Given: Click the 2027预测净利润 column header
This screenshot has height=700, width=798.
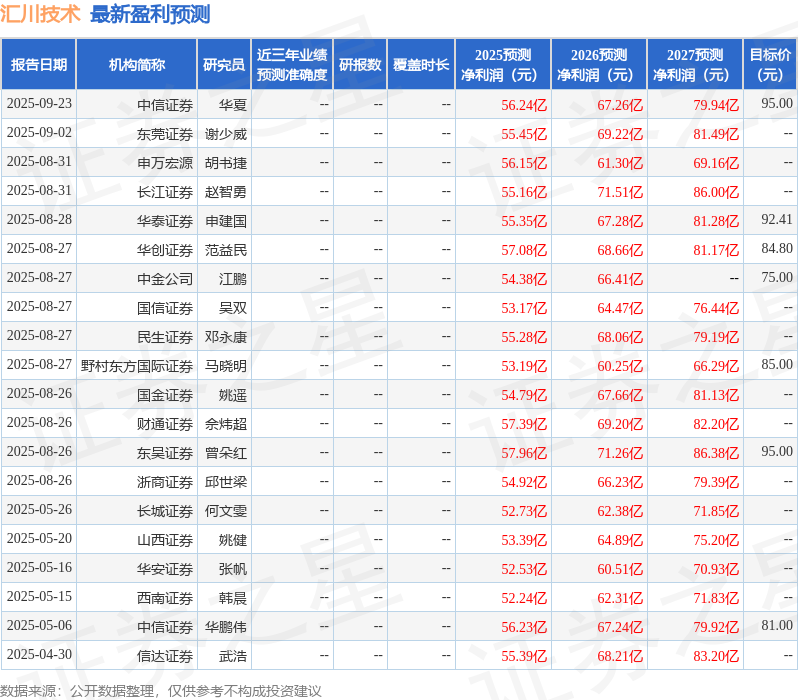Looking at the screenshot, I should click(x=695, y=65).
